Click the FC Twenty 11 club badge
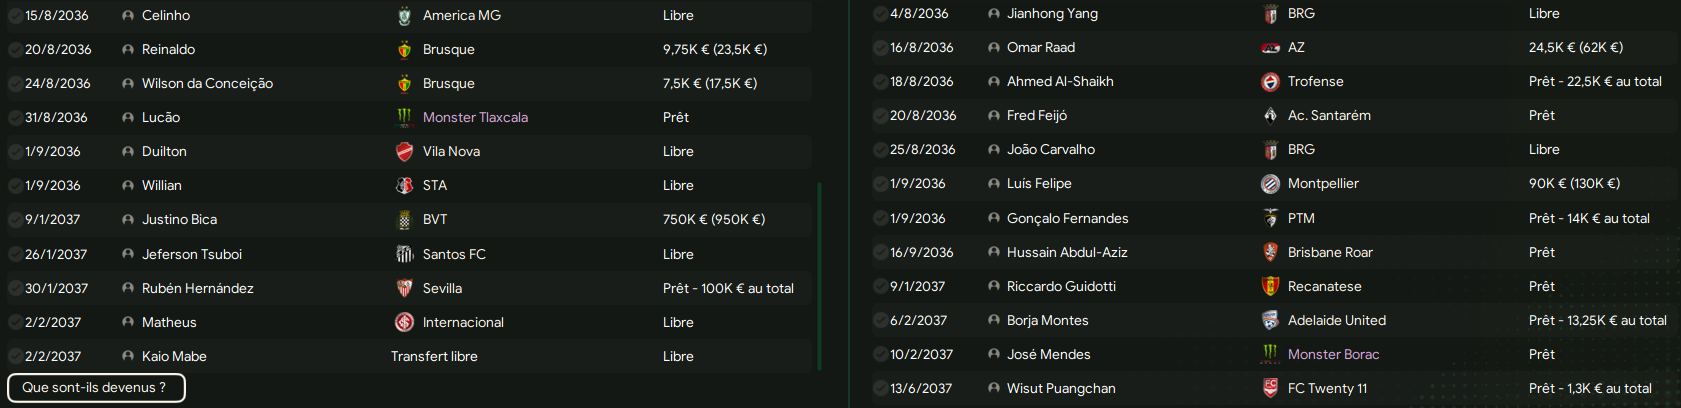 (1270, 388)
